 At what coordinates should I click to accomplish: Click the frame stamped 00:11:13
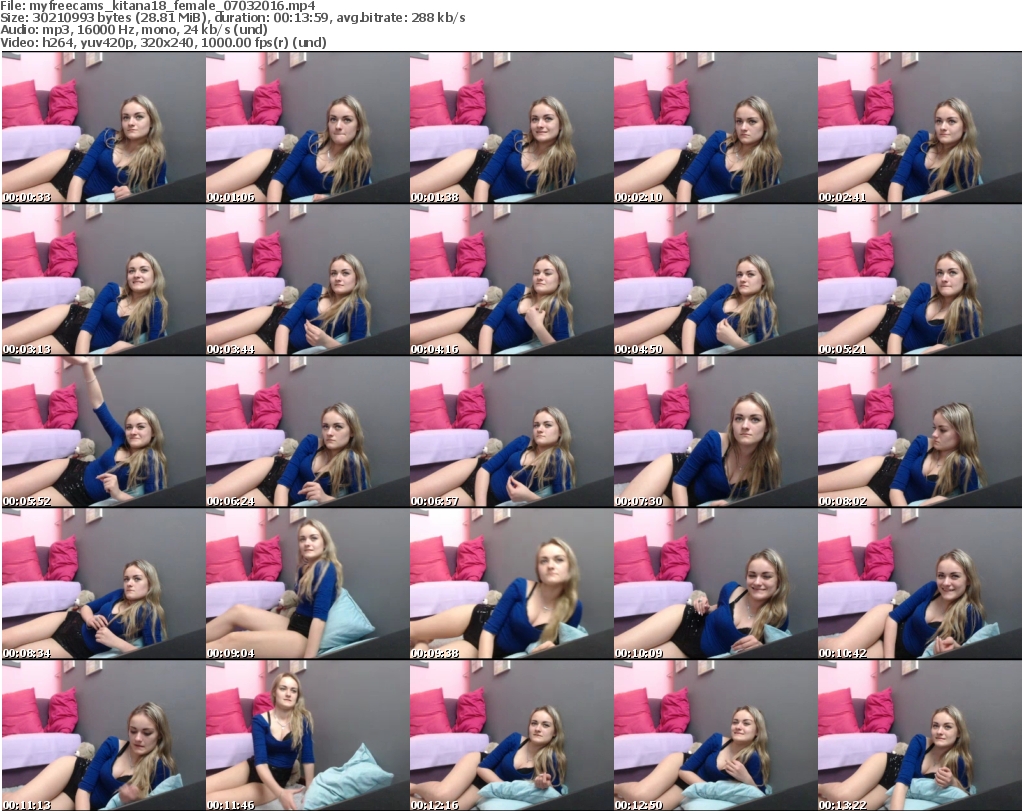click(x=103, y=736)
